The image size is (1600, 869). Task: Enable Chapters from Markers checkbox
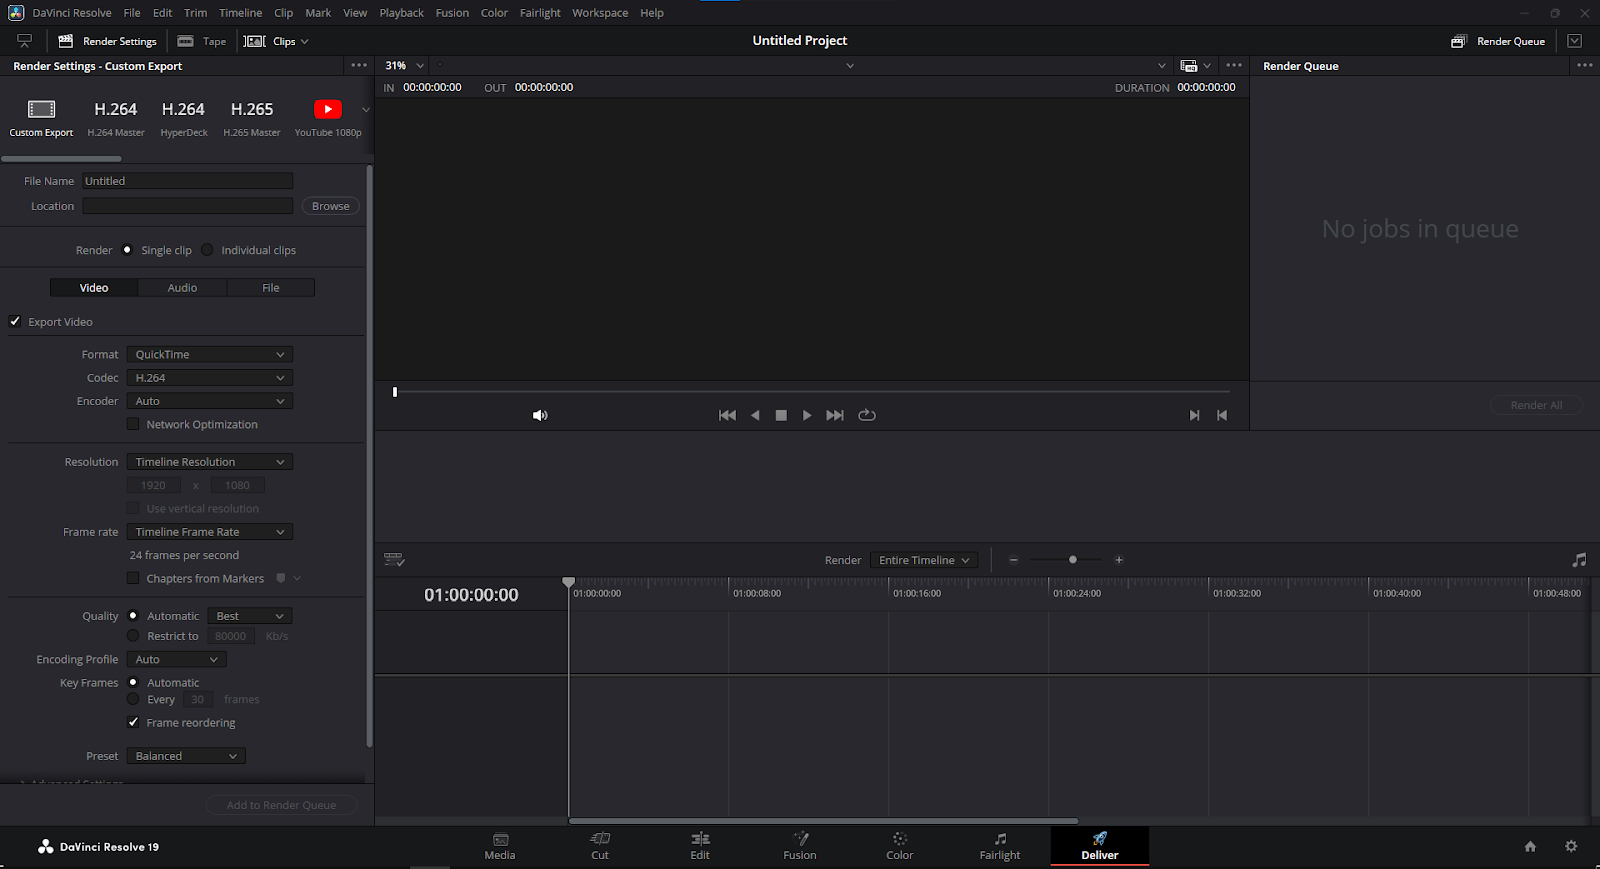[x=133, y=578]
